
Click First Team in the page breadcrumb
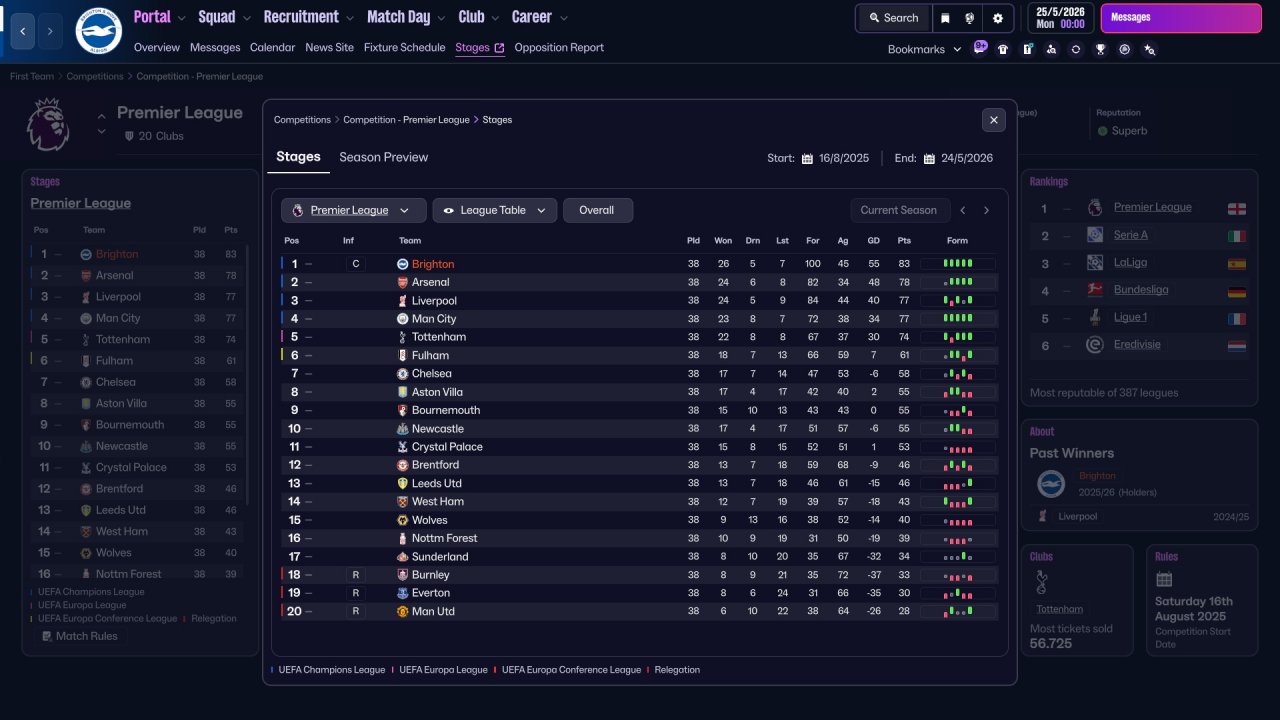32,76
